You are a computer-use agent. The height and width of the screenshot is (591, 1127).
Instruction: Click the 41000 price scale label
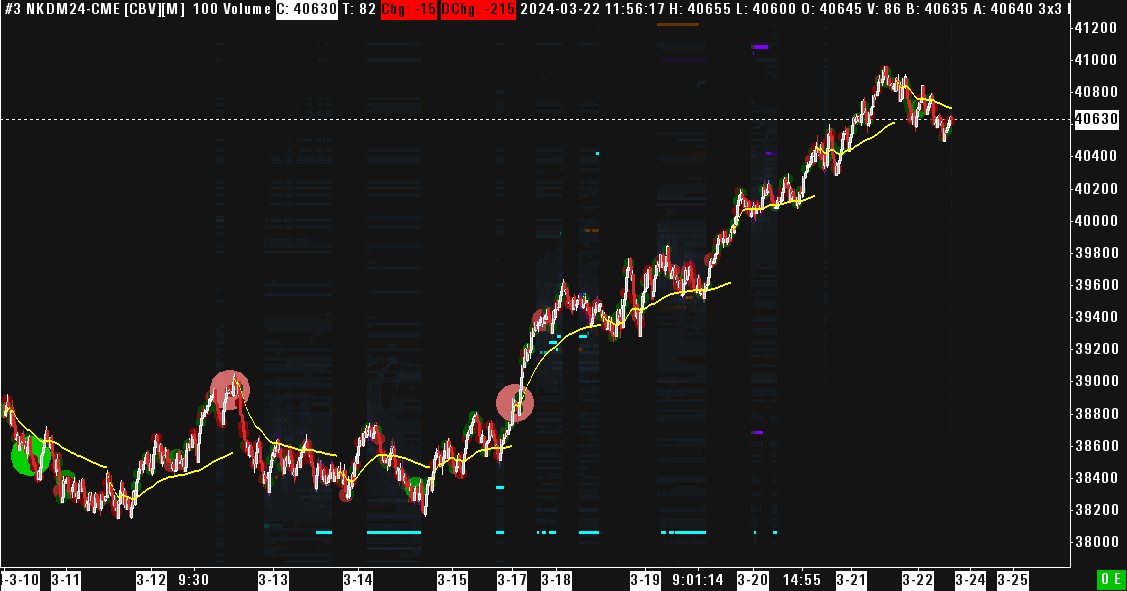tap(1095, 60)
